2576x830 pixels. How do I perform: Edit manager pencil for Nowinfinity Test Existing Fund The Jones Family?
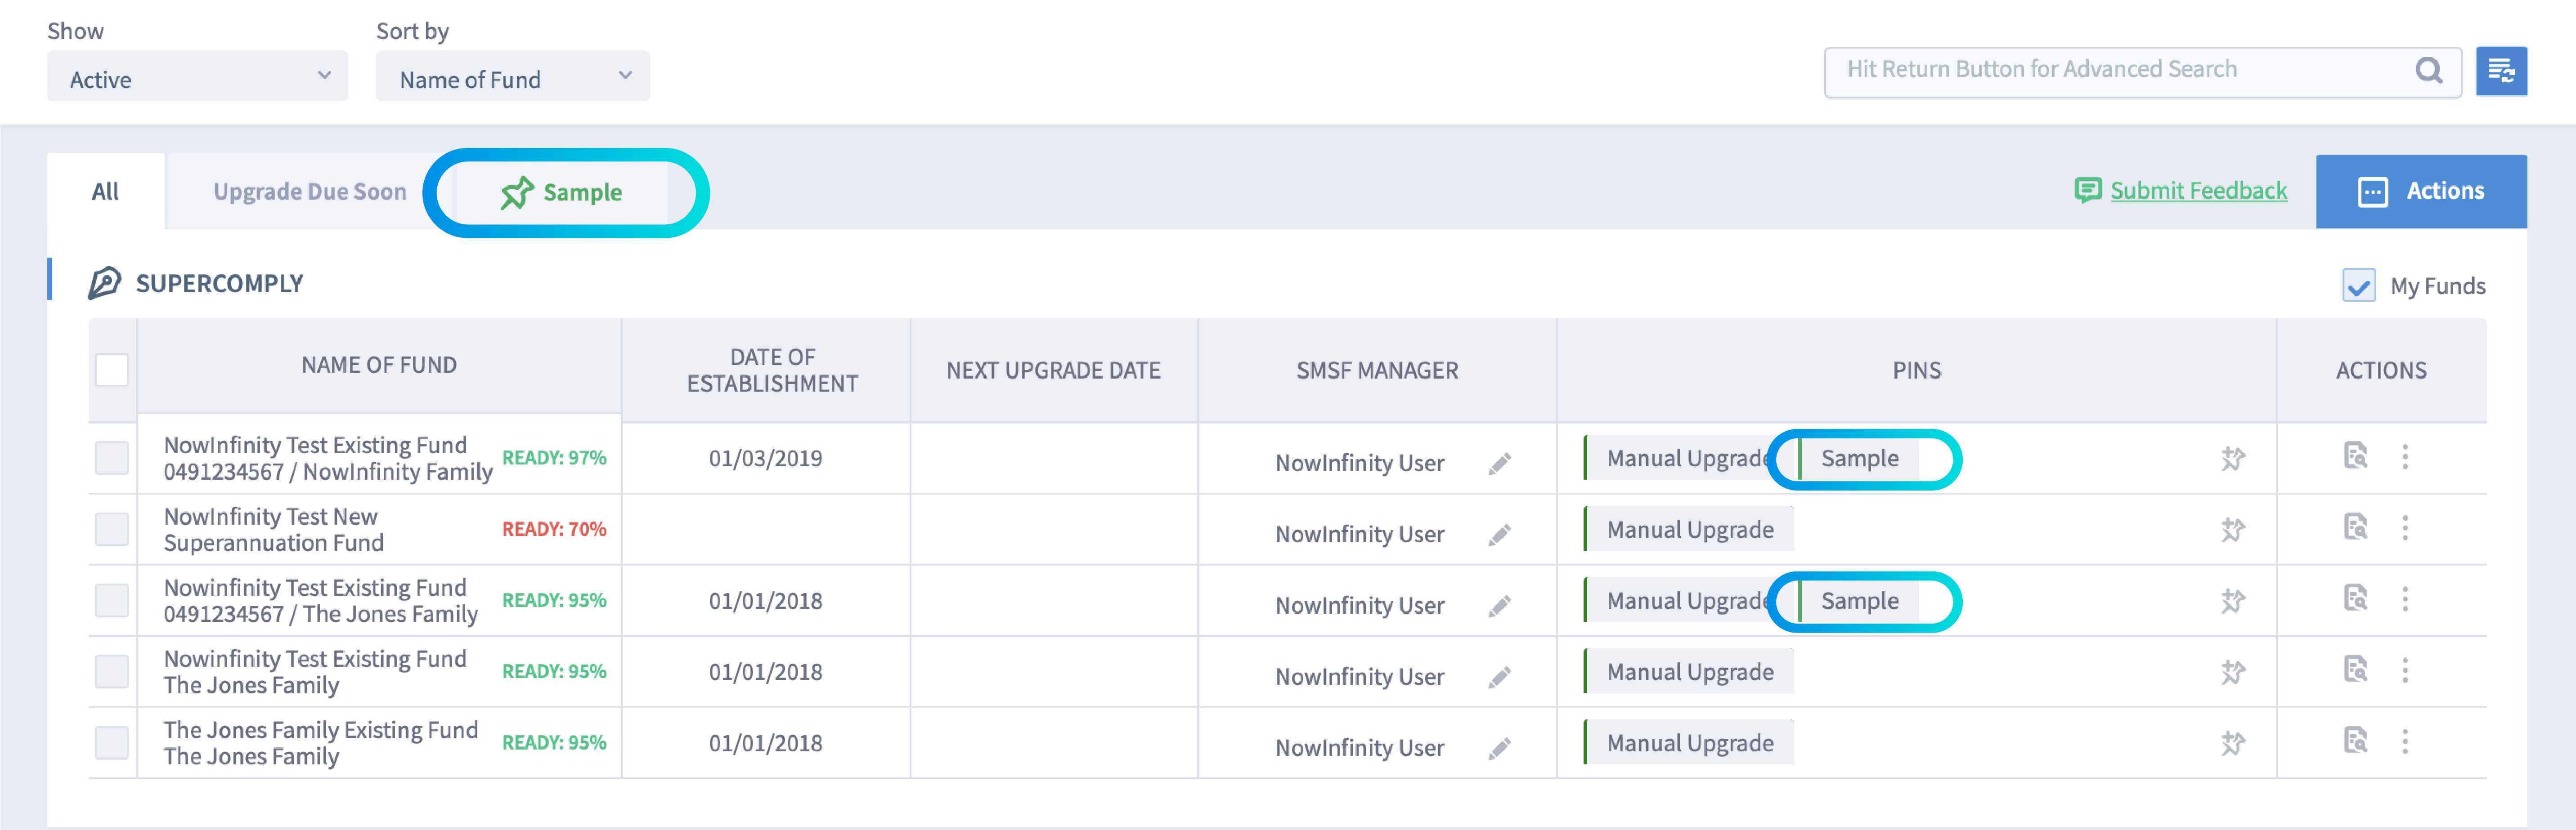point(1499,677)
